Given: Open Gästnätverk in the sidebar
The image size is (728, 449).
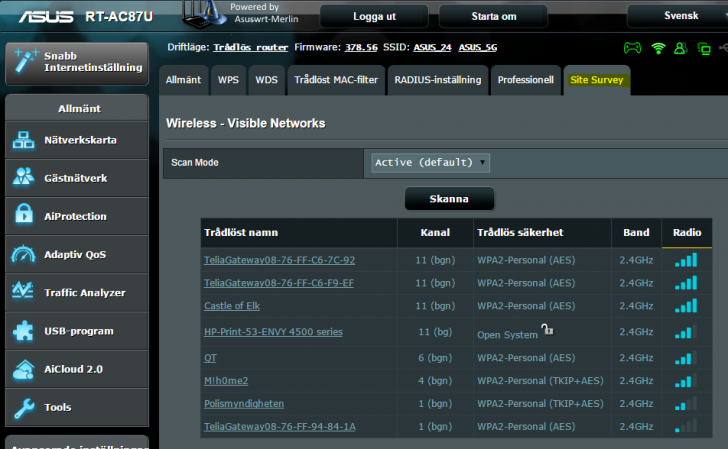Looking at the screenshot, I should 77,178.
